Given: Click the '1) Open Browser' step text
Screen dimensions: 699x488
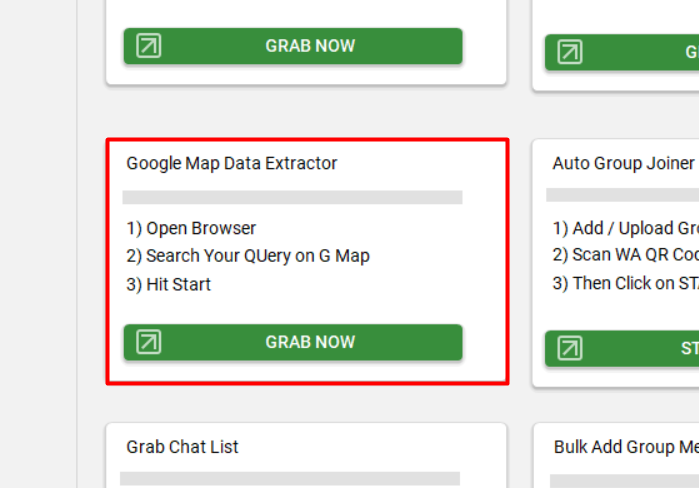Looking at the screenshot, I should (191, 228).
